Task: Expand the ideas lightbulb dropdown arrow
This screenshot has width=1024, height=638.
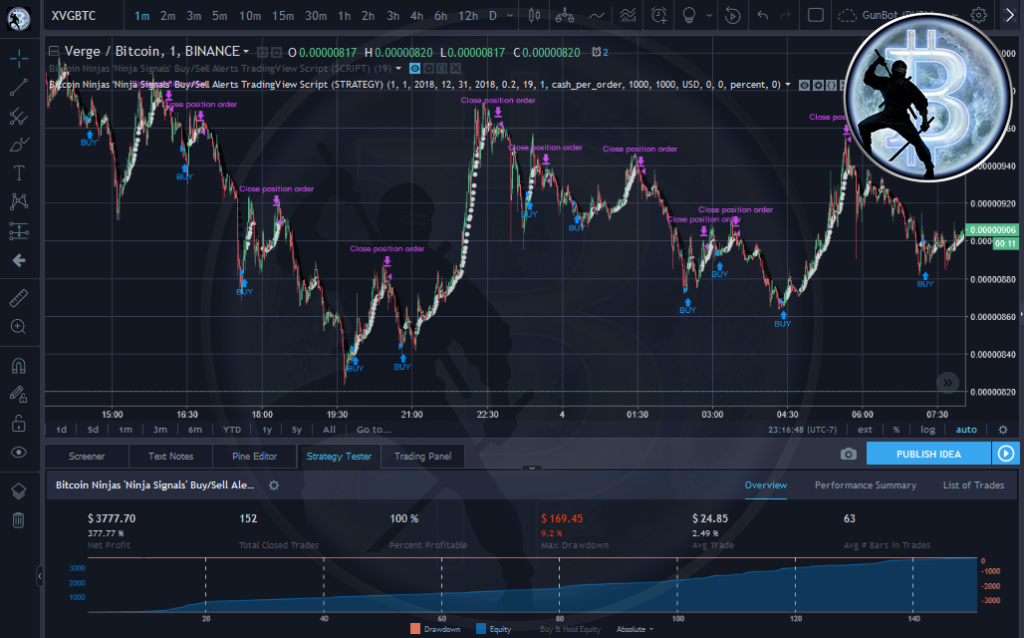Action: (709, 16)
